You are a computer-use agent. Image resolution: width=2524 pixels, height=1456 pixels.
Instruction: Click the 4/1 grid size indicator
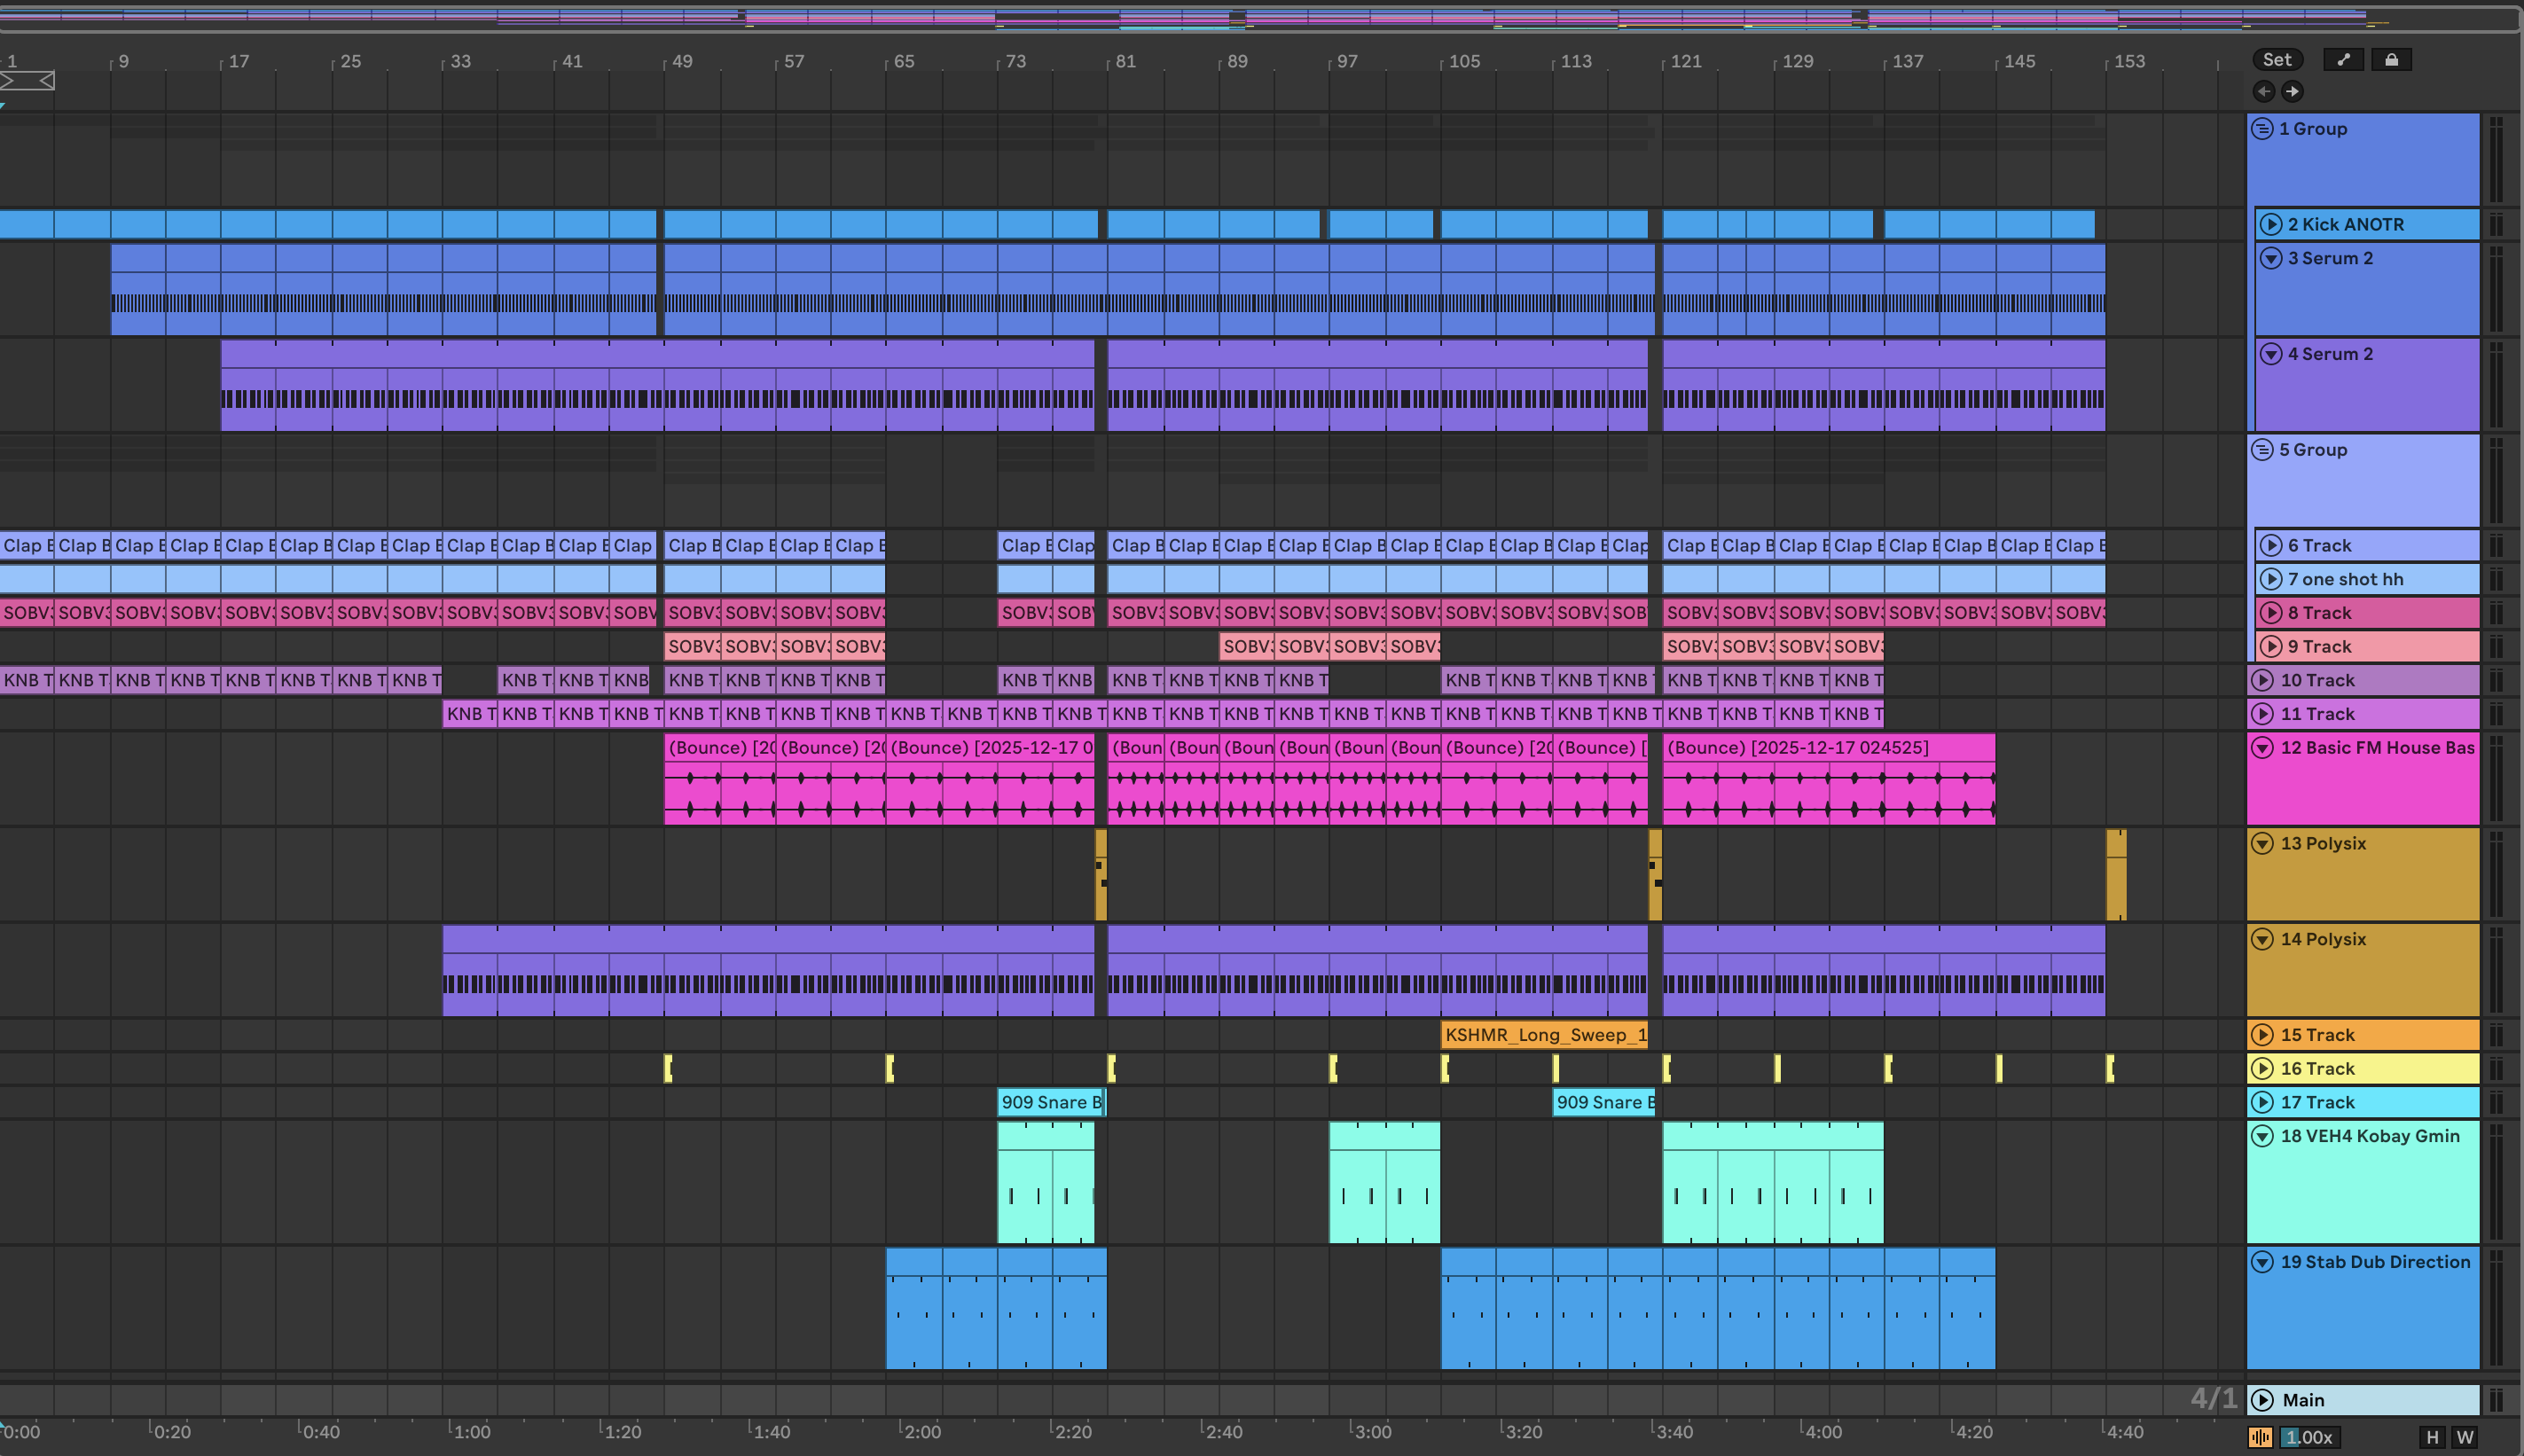2213,1398
